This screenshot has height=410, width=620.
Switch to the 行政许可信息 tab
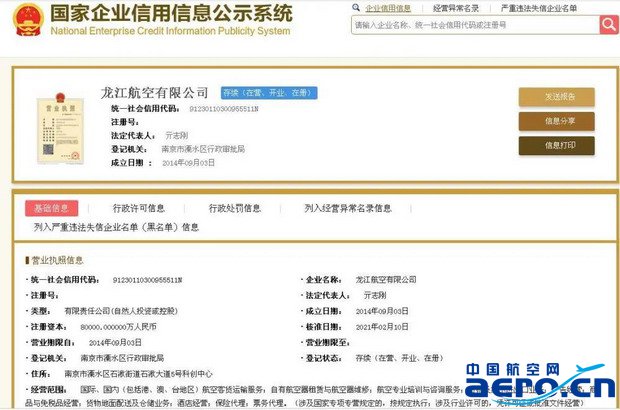coord(138,208)
